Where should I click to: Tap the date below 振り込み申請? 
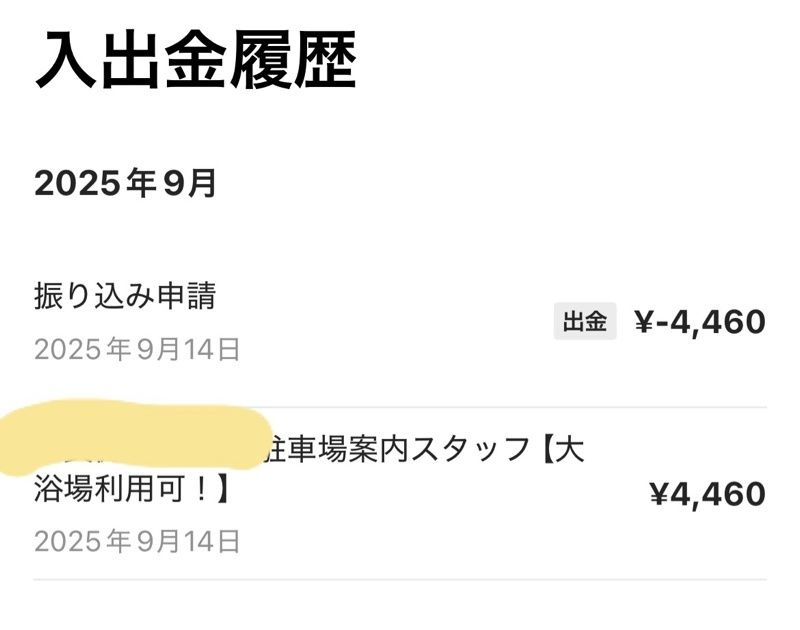pyautogui.click(x=137, y=349)
